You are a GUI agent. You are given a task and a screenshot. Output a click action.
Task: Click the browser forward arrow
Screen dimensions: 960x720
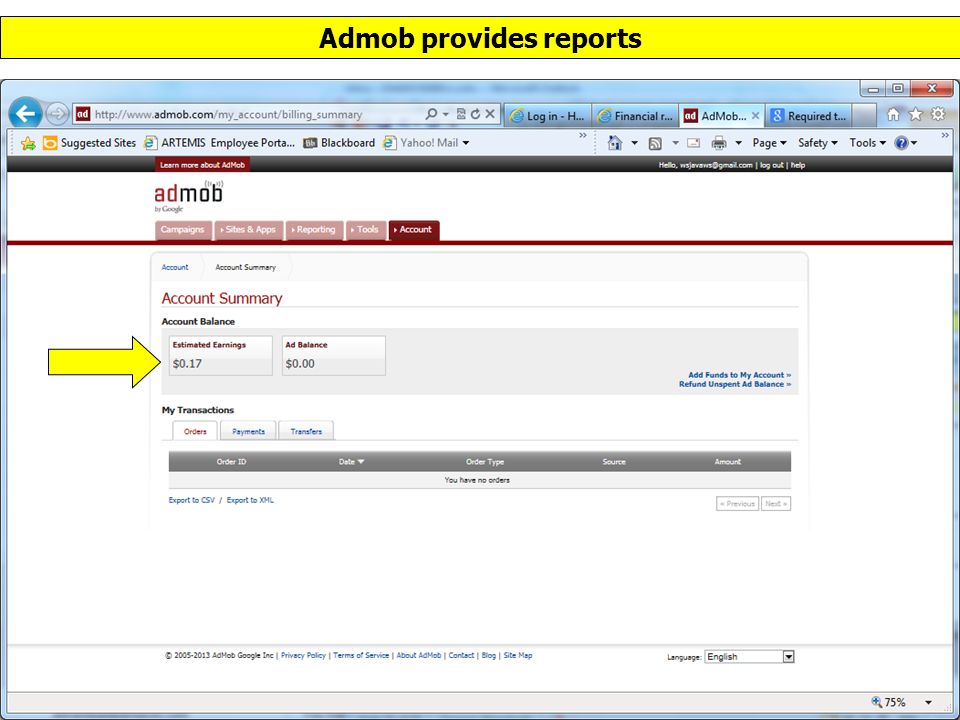click(x=57, y=114)
